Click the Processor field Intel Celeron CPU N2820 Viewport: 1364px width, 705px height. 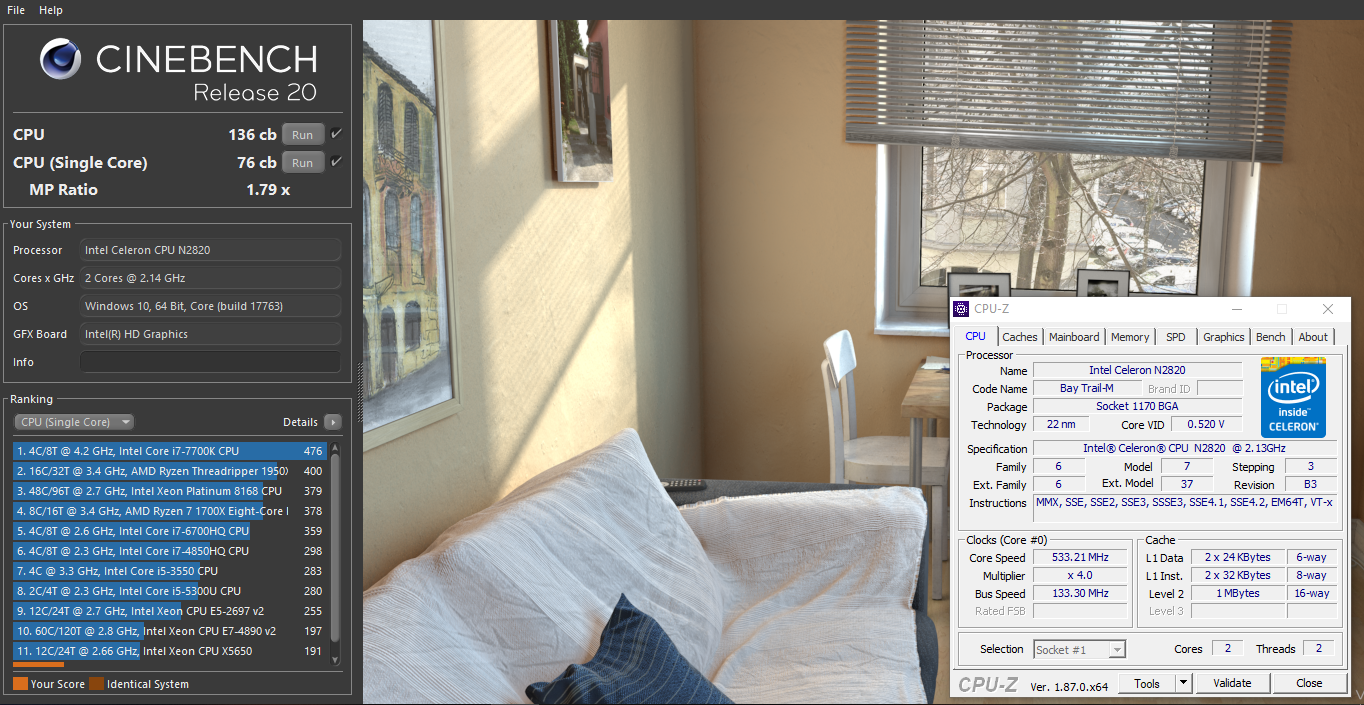(x=210, y=250)
